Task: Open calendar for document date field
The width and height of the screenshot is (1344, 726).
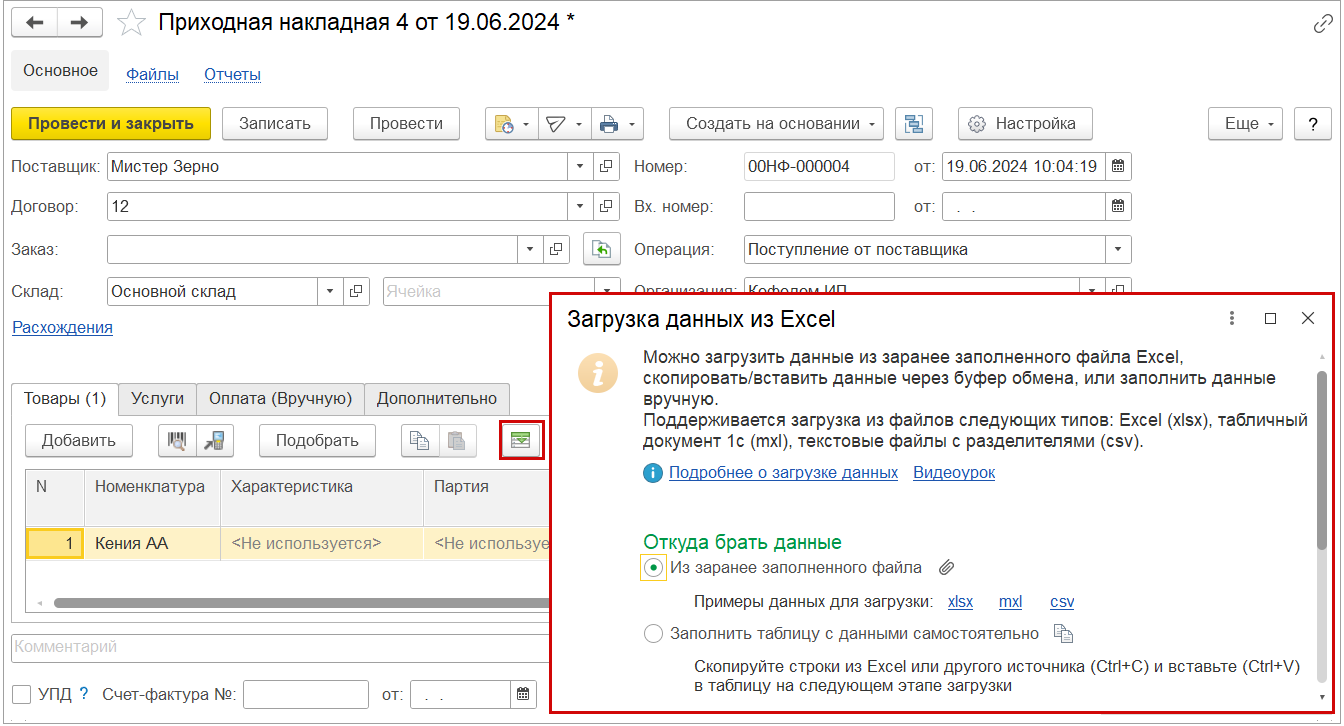Action: [1119, 167]
